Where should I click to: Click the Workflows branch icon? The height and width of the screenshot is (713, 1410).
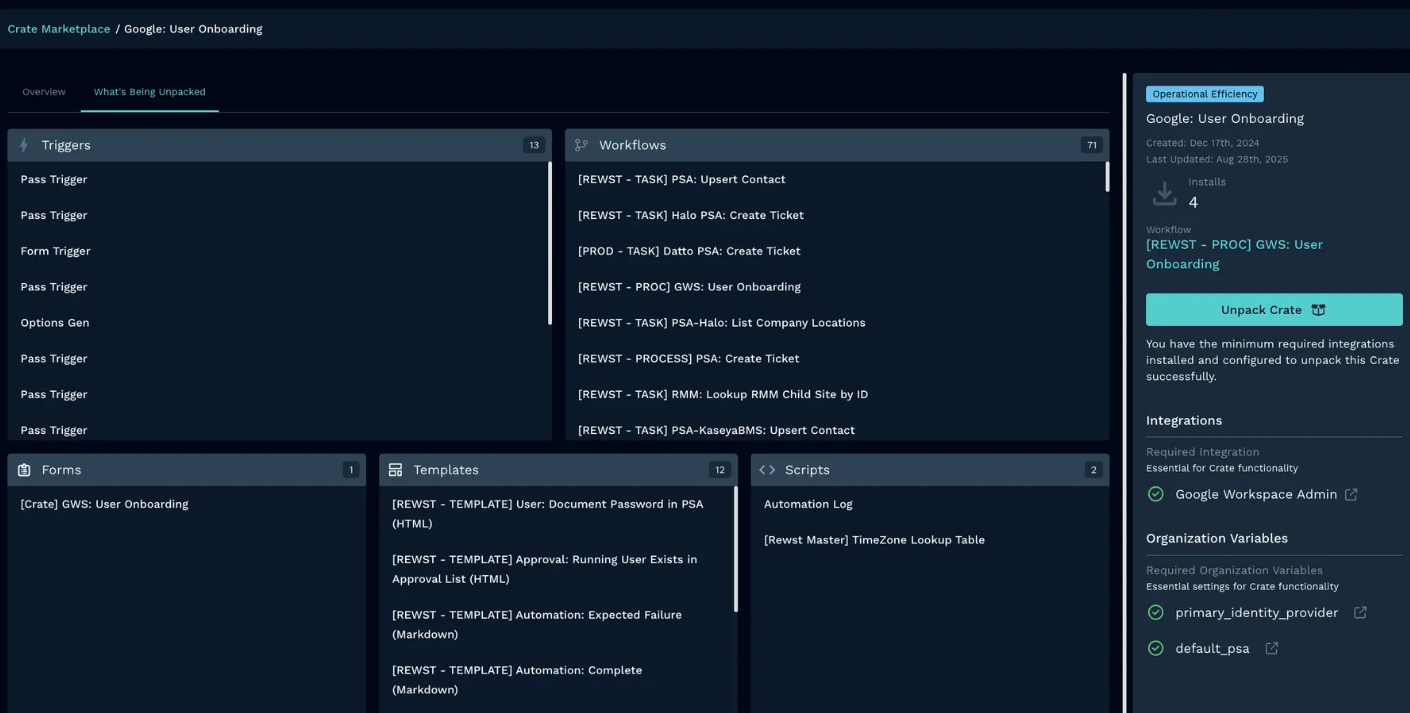(x=581, y=145)
